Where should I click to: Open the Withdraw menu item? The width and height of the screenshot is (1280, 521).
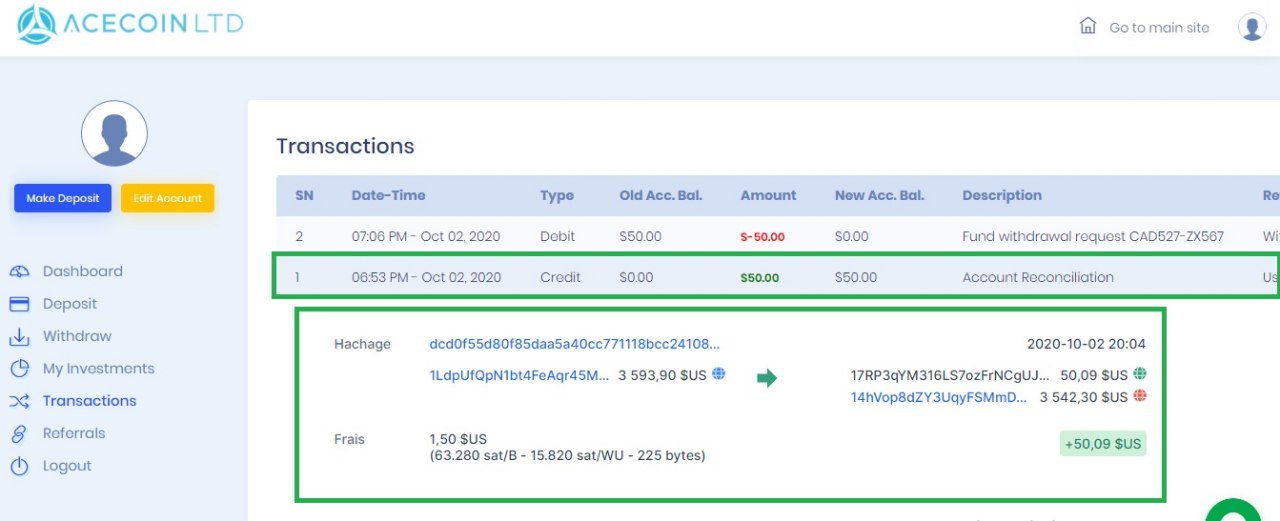[77, 336]
